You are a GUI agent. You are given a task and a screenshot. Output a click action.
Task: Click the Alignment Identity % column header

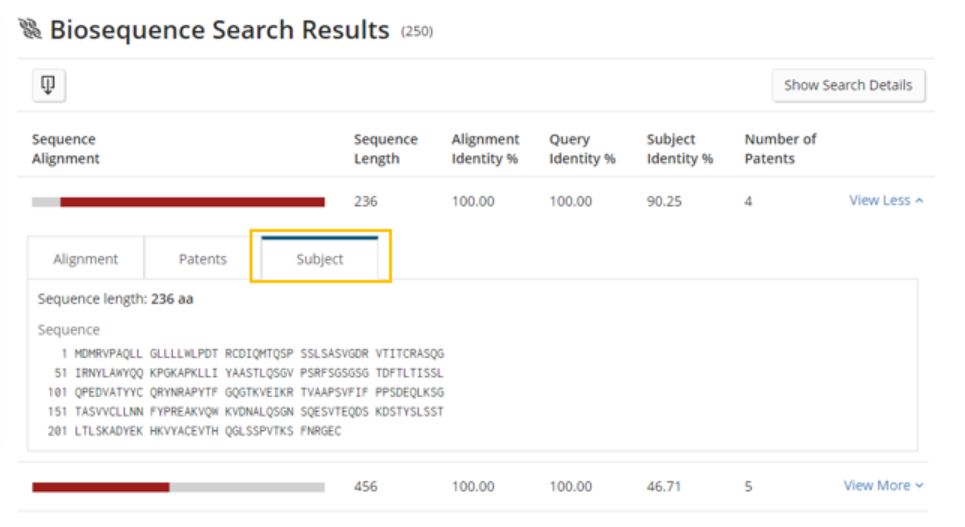[x=485, y=149]
